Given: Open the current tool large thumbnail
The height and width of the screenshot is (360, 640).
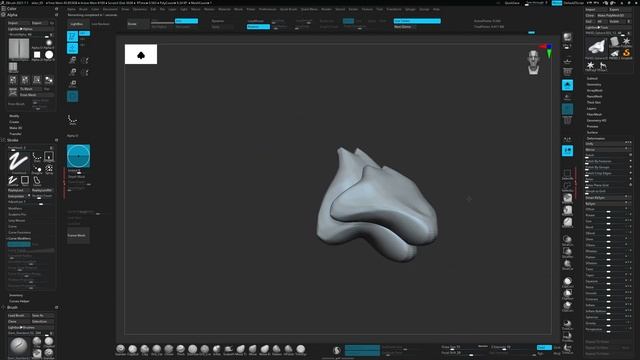Looking at the screenshot, I should (x=597, y=47).
